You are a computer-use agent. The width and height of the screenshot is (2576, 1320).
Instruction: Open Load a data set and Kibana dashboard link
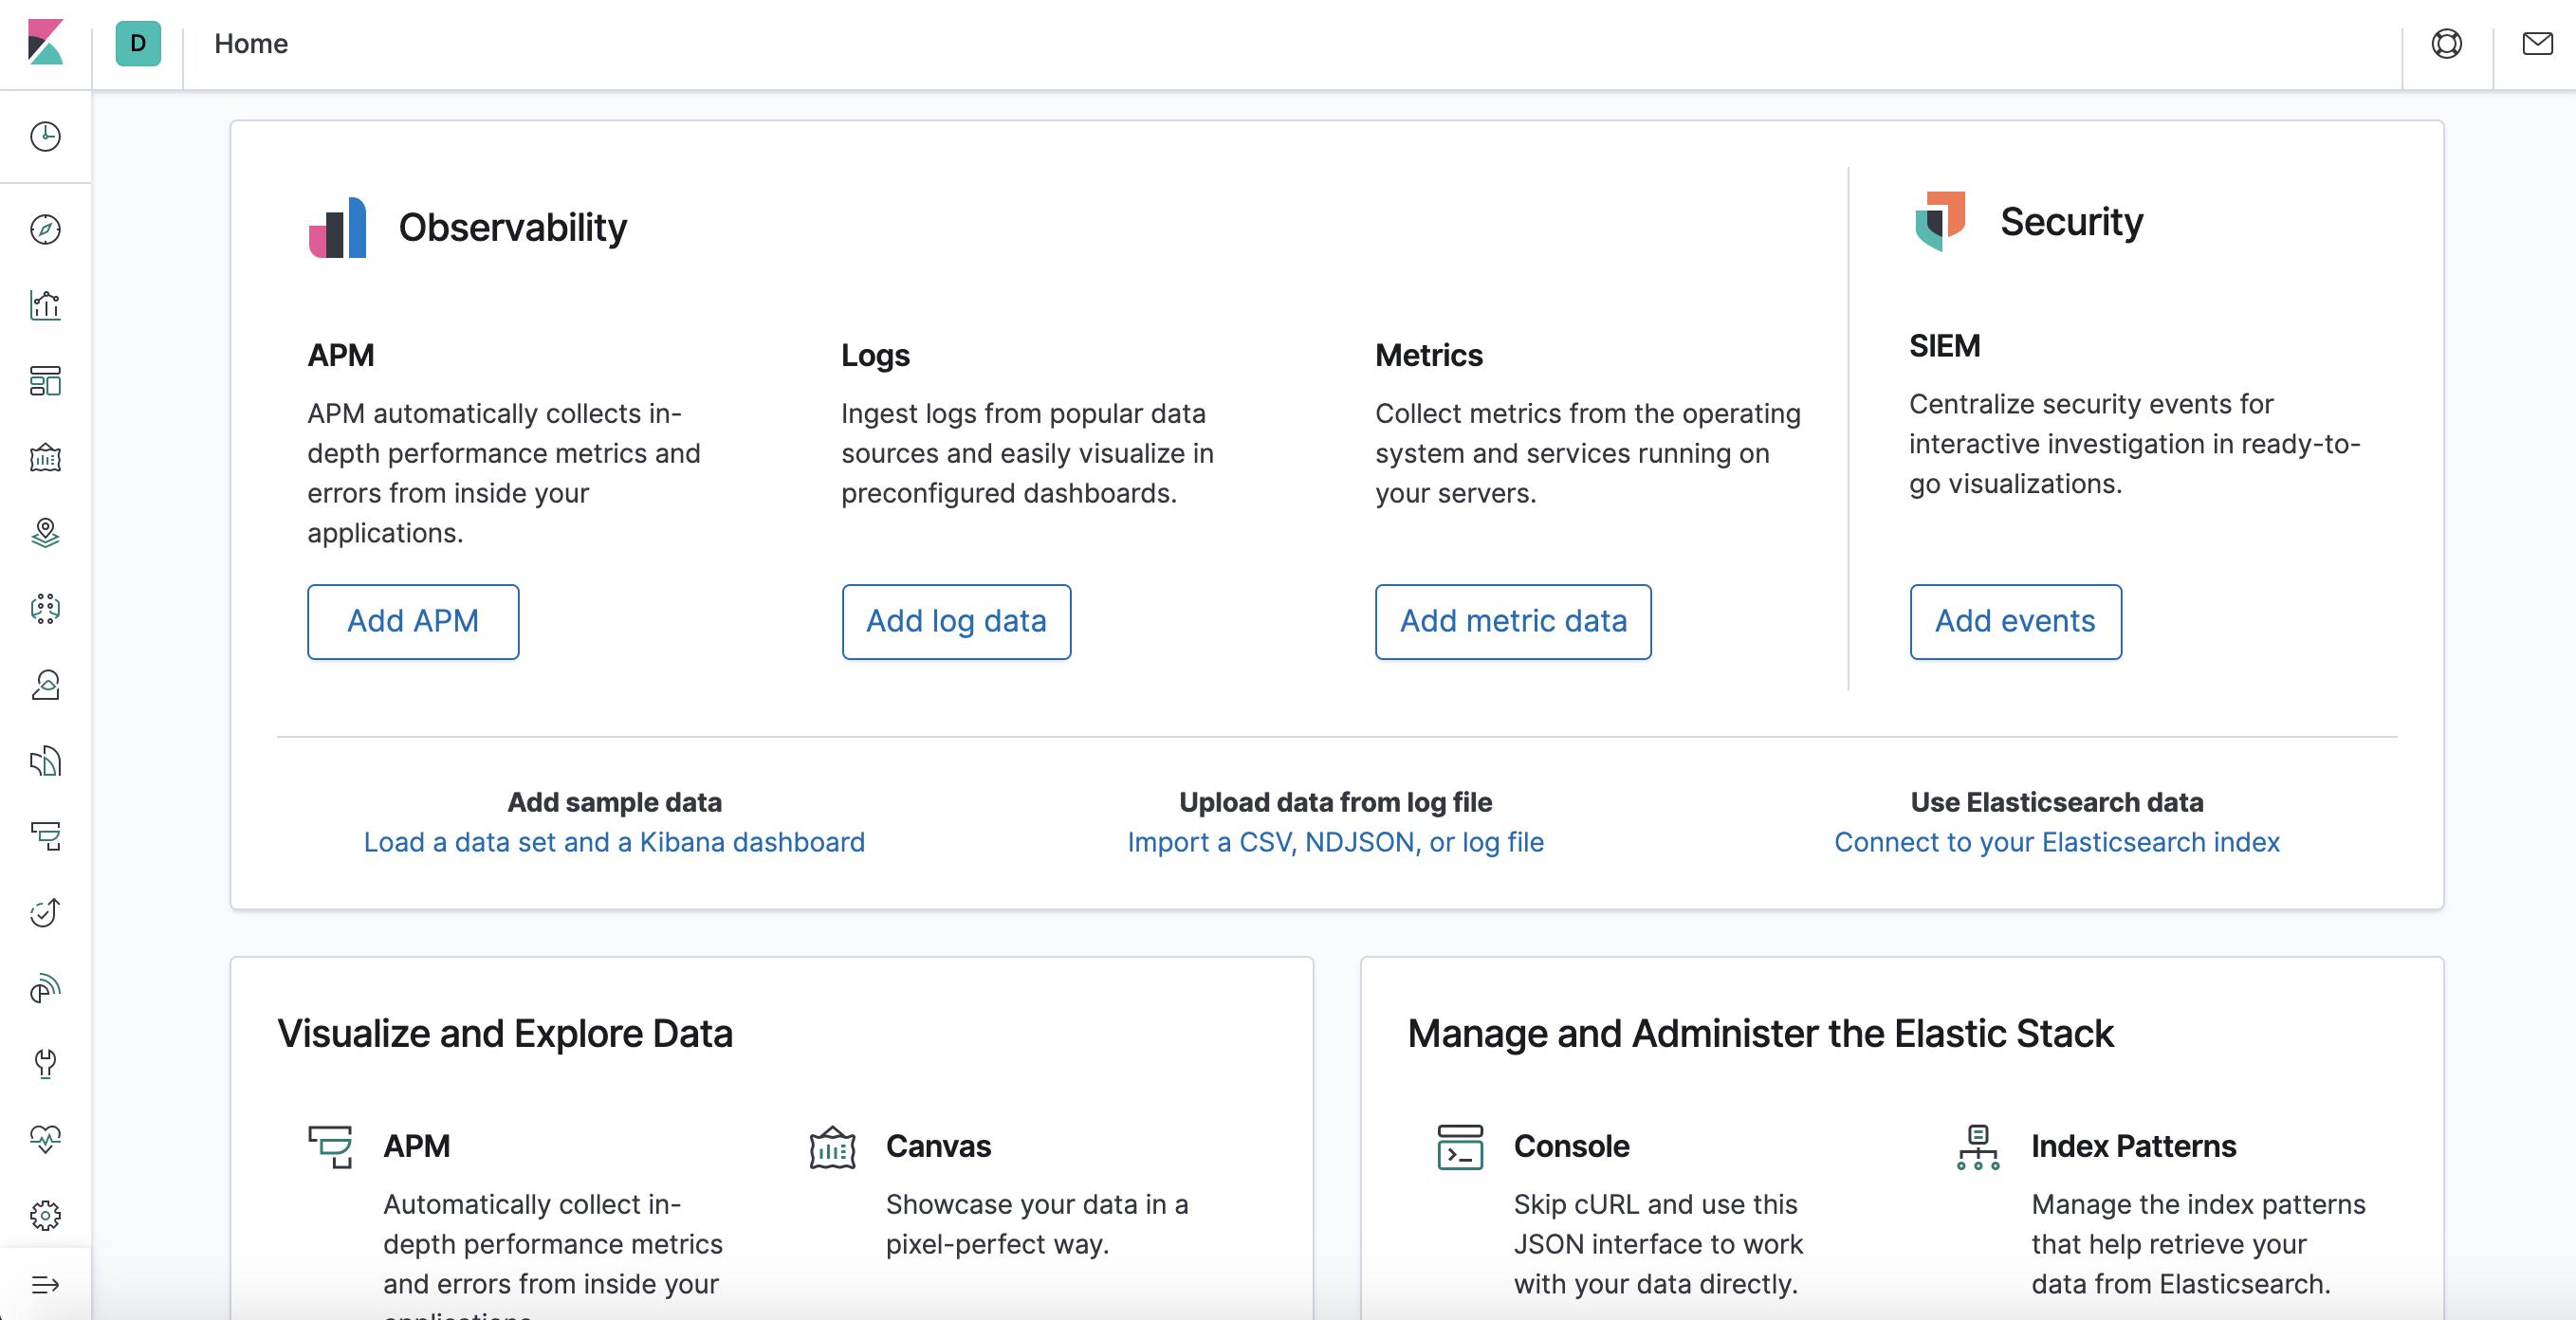614,842
